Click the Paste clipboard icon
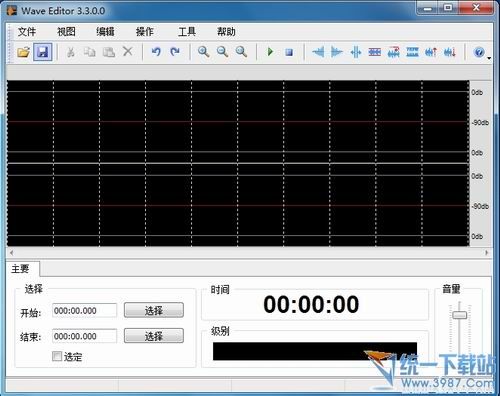 [109, 52]
